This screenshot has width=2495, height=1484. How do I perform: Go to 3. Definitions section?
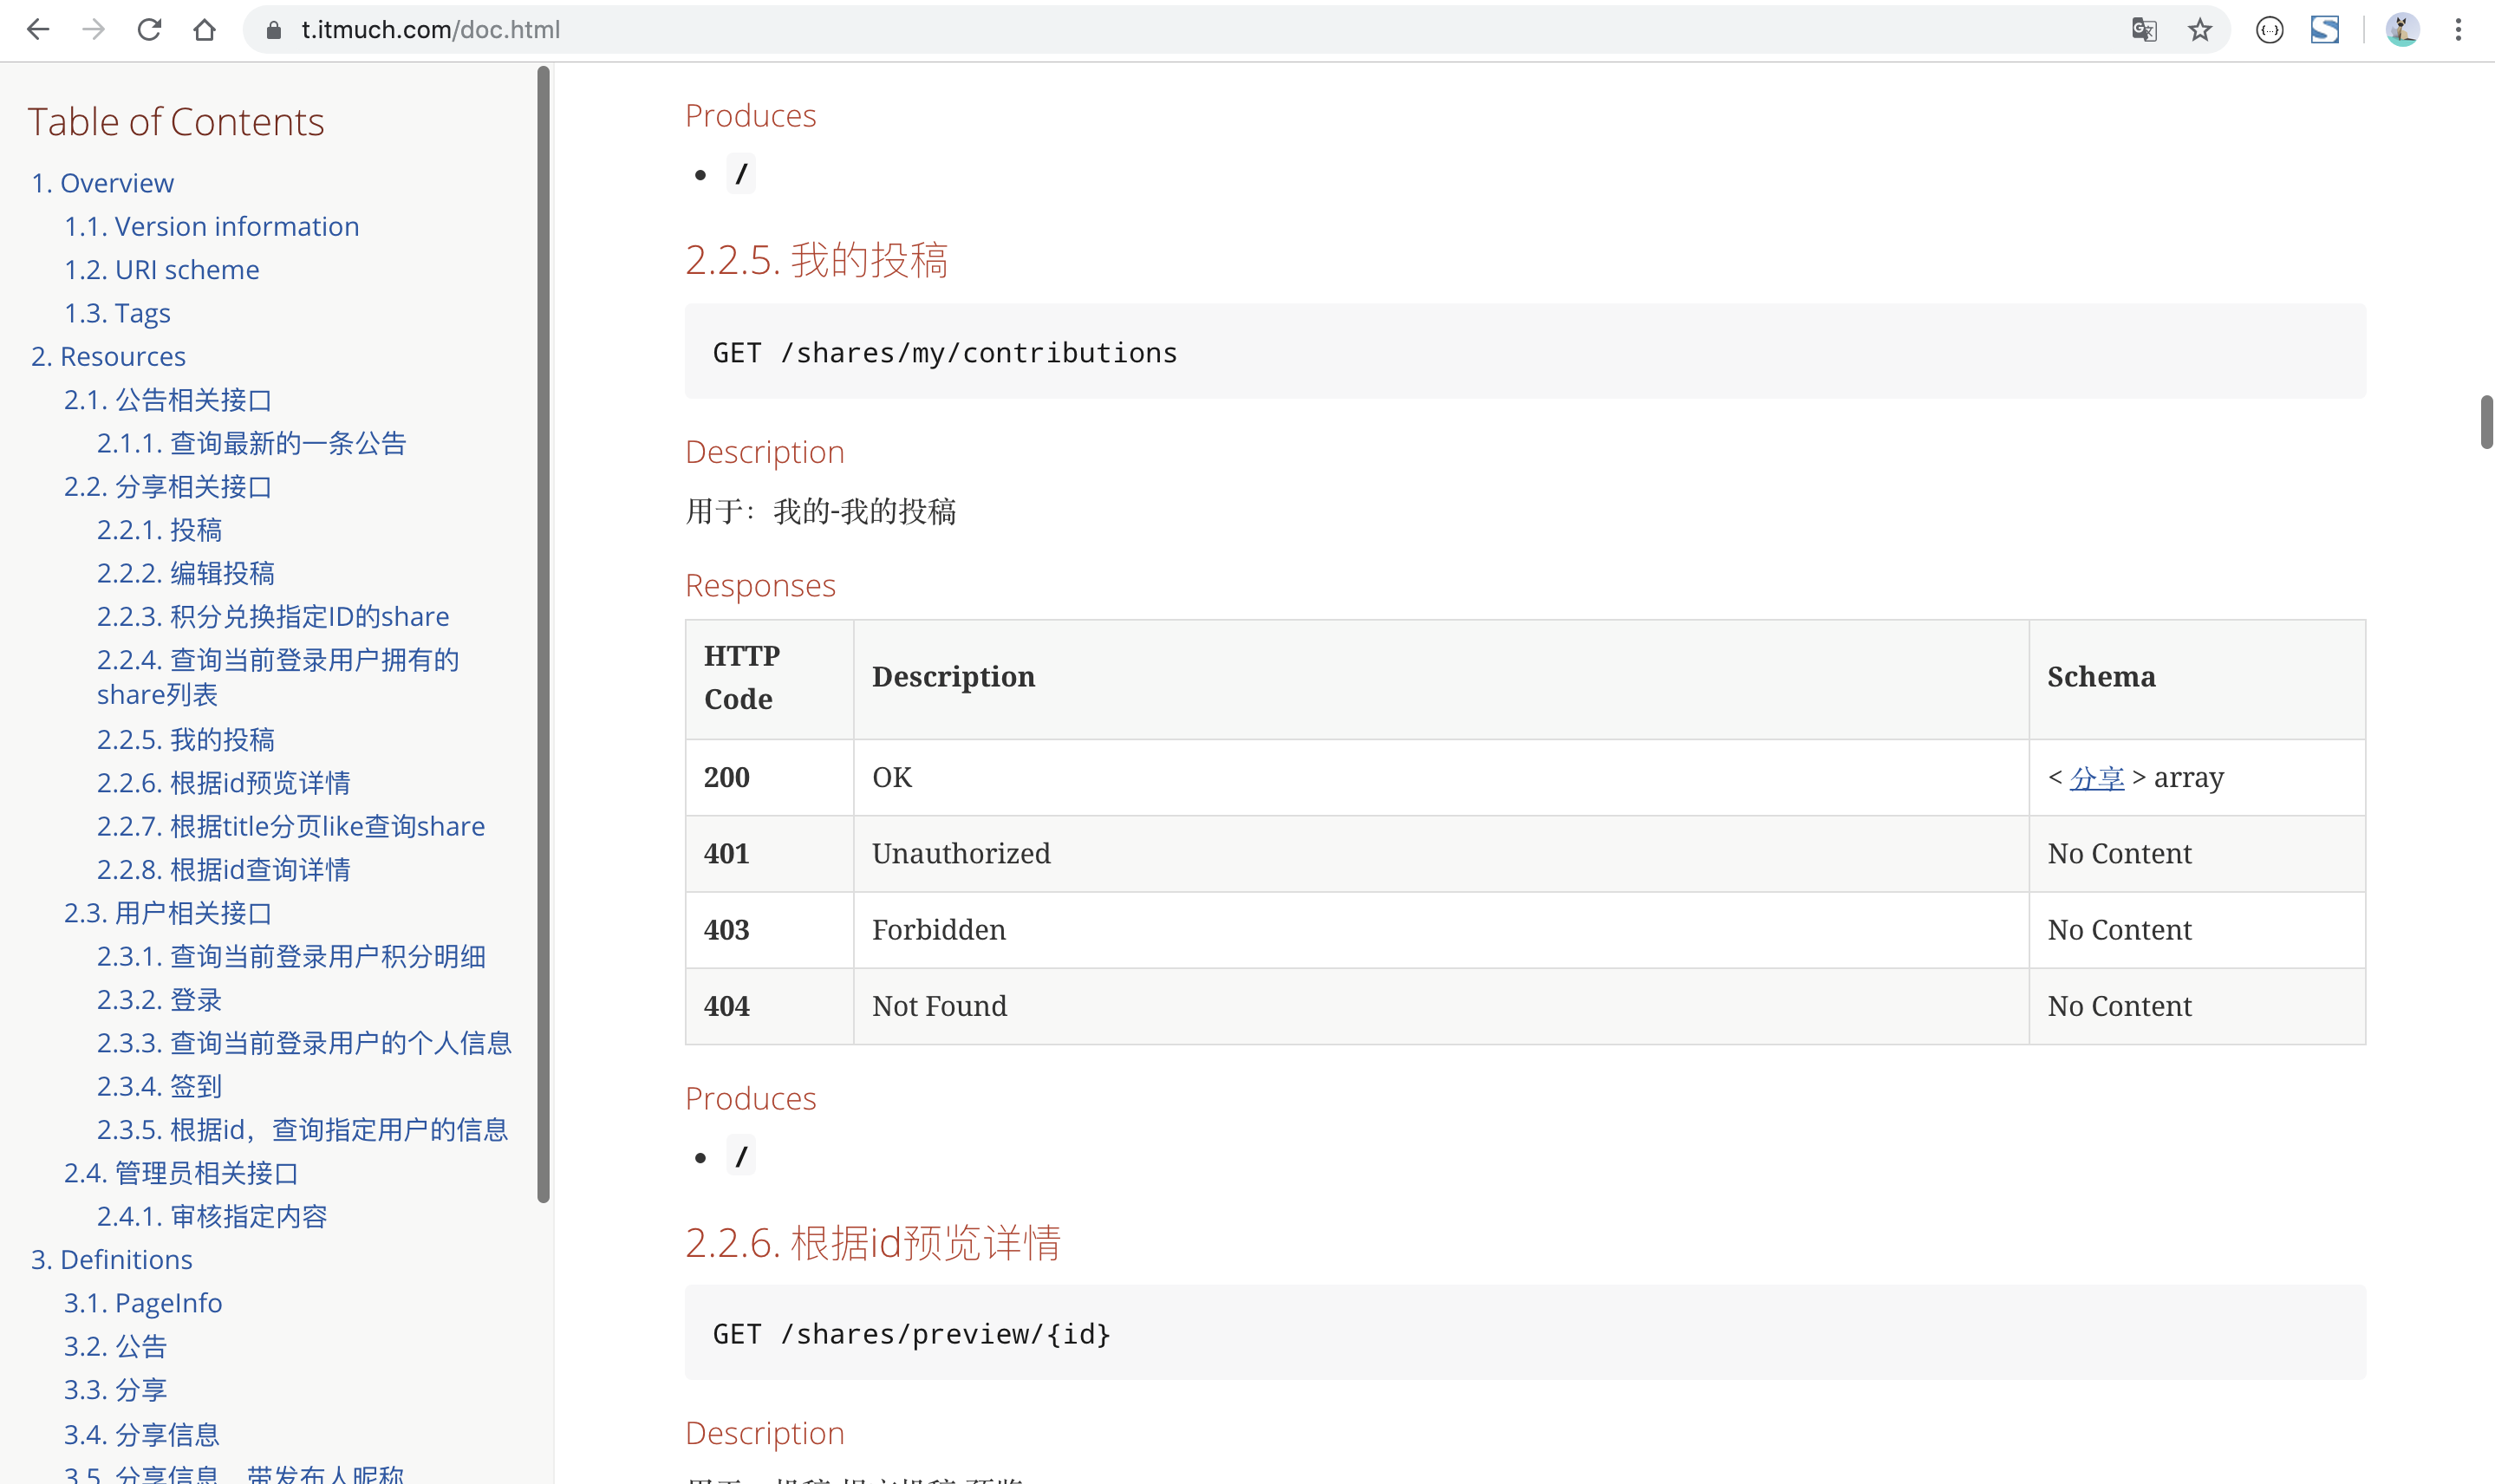111,1259
